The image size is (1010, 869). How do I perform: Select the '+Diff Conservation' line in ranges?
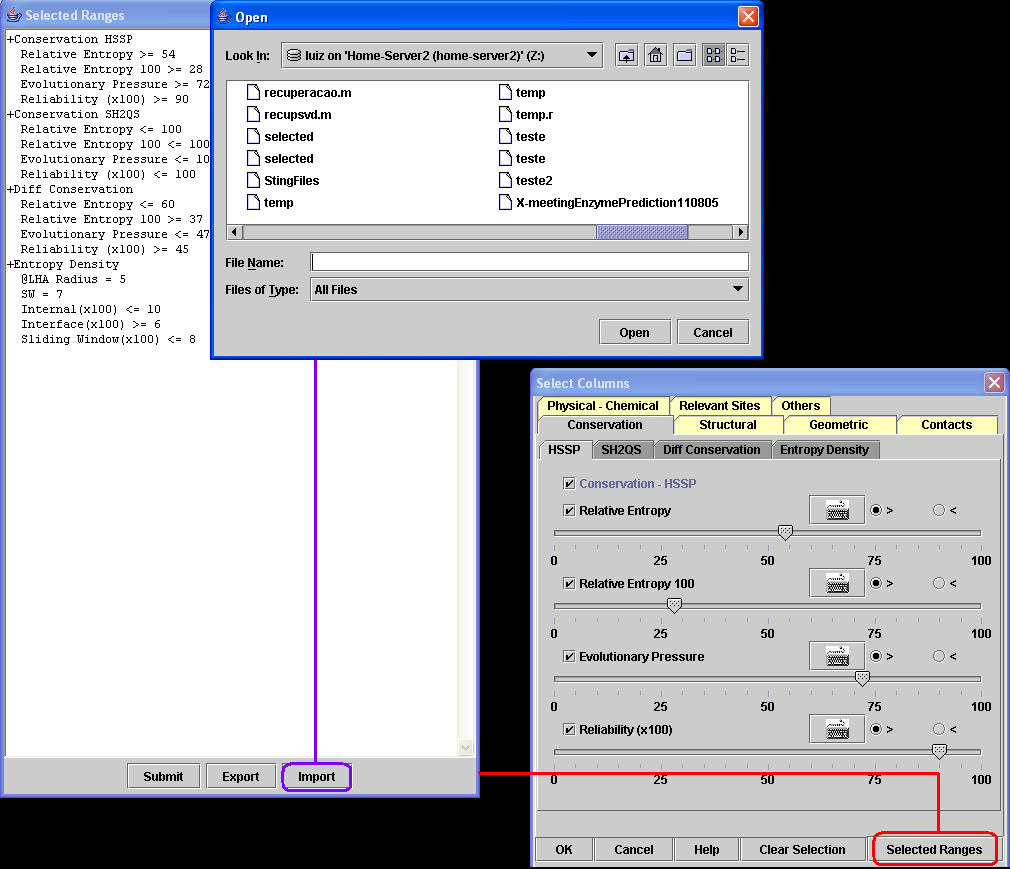point(70,189)
